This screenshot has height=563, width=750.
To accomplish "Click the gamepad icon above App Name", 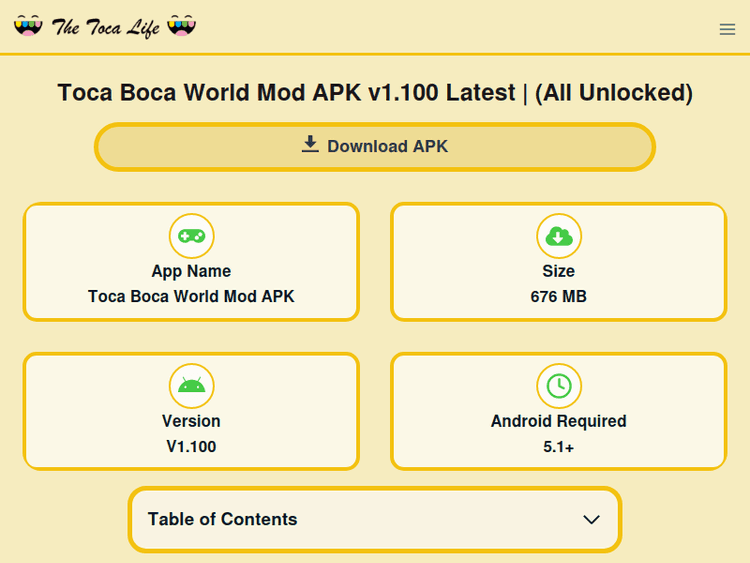I will [x=191, y=237].
